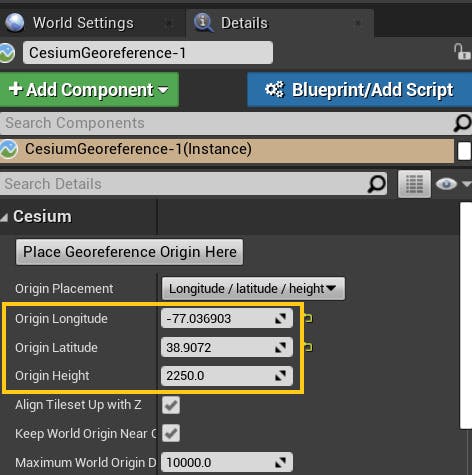472x475 pixels.
Task: Switch to the World Settings tab
Action: click(83, 23)
